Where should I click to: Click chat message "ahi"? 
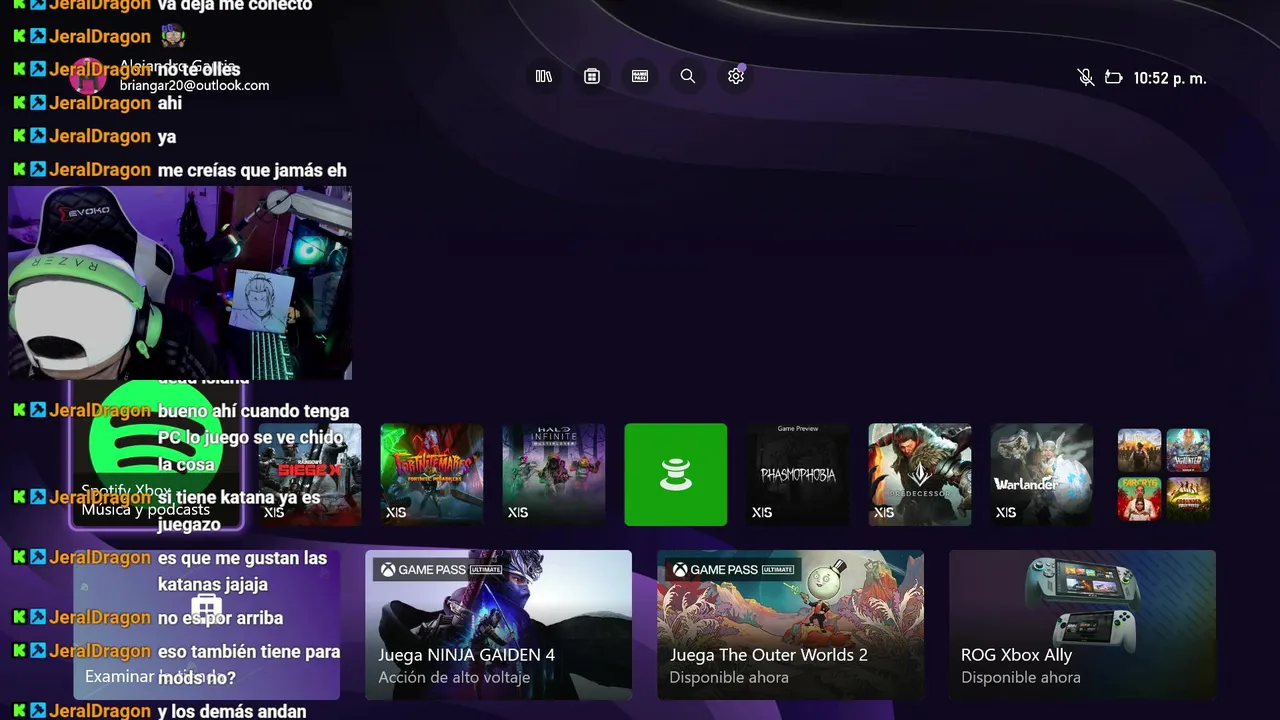(x=170, y=103)
